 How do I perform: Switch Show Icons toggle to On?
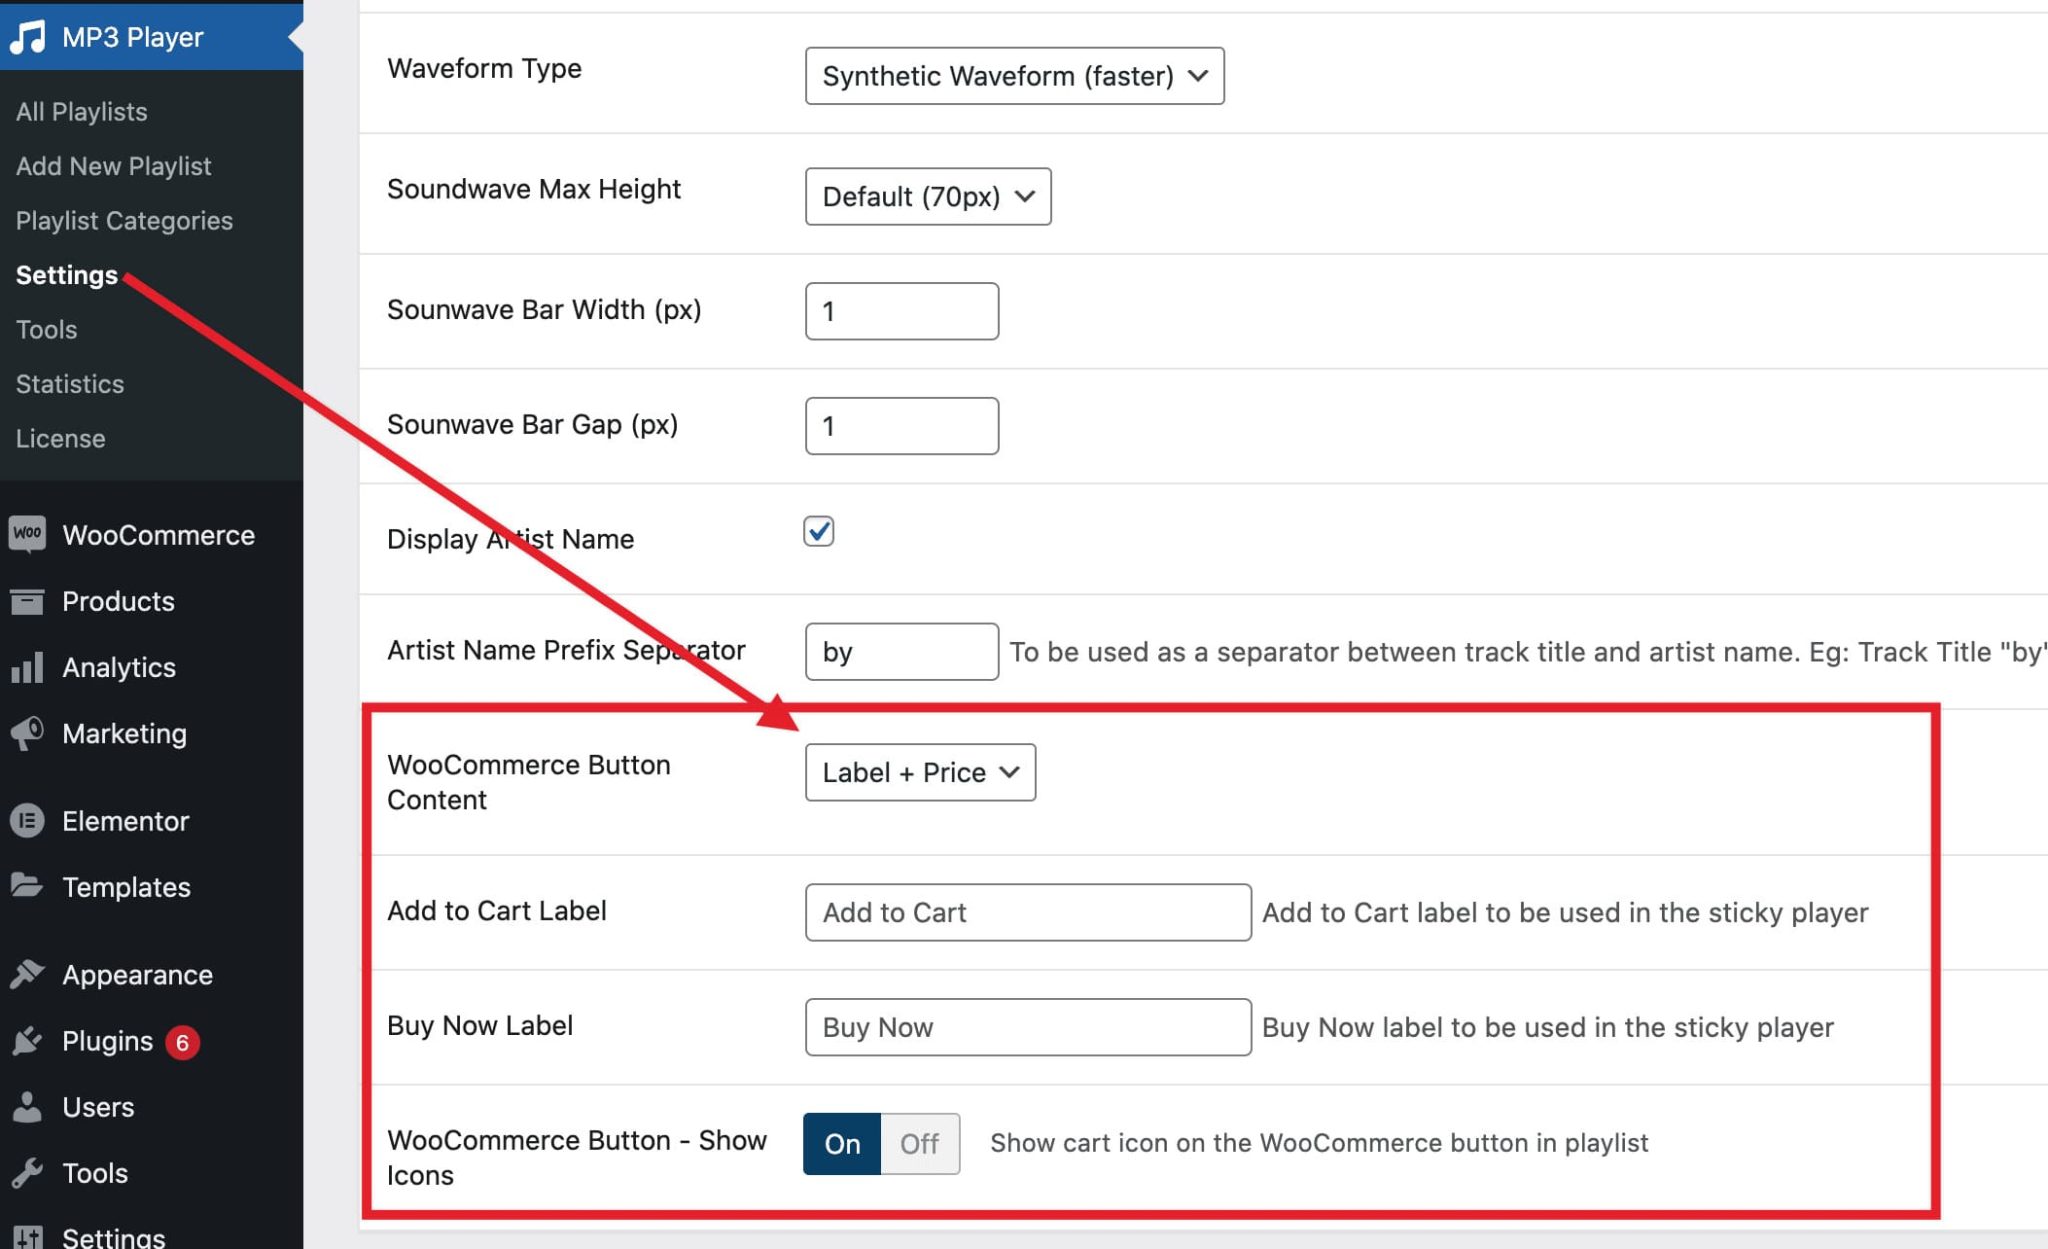point(842,1143)
